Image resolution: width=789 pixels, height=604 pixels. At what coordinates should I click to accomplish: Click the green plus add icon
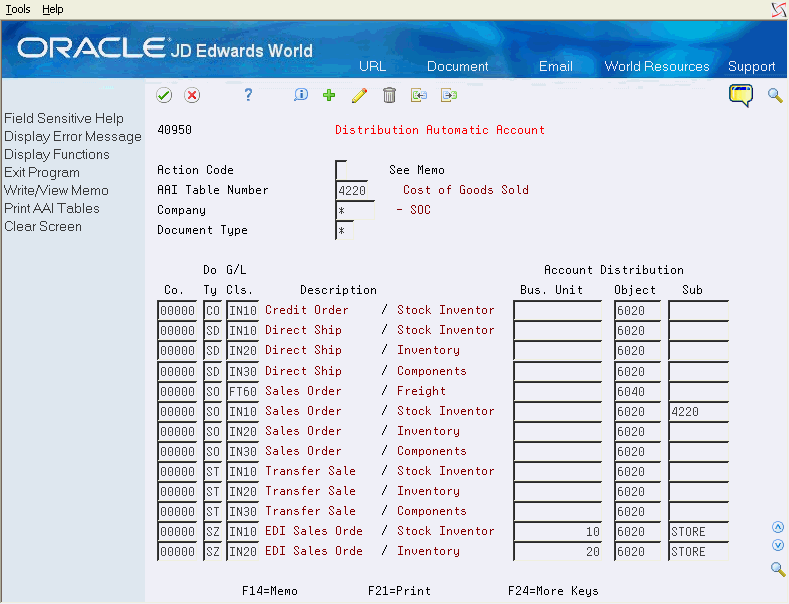click(x=329, y=95)
